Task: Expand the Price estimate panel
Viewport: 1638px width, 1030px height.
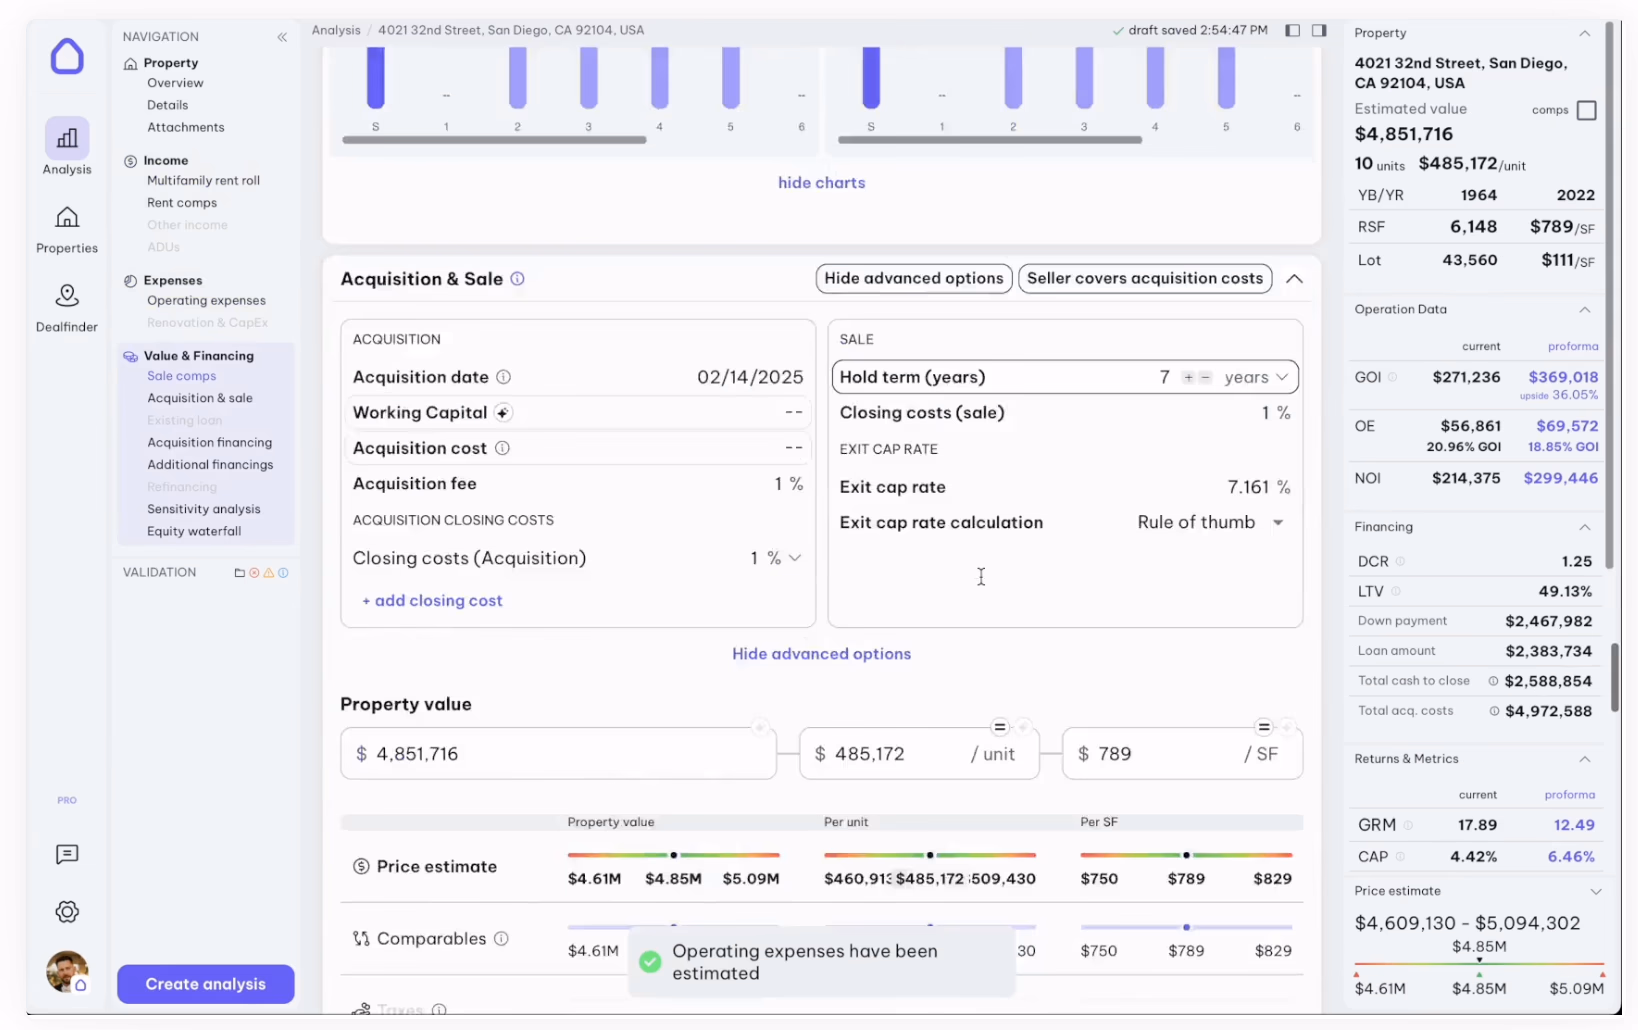Action: (x=1595, y=891)
